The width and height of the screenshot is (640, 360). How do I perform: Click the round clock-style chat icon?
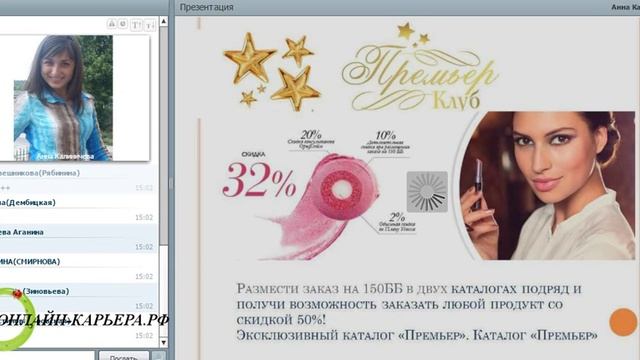coord(122,24)
